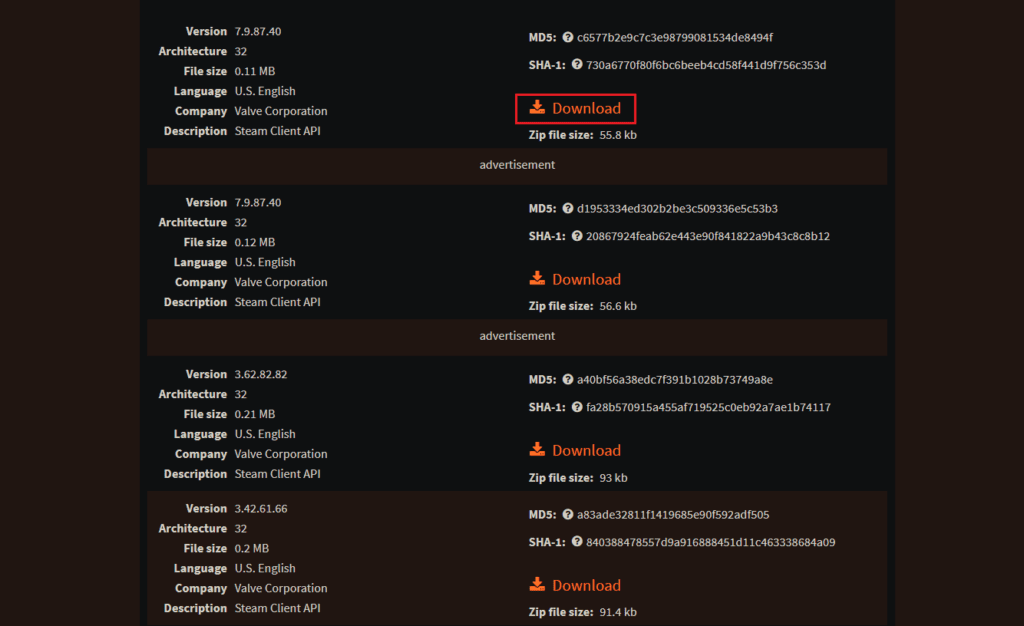
Task: Click the 0.12 MB file size value
Action: point(255,242)
